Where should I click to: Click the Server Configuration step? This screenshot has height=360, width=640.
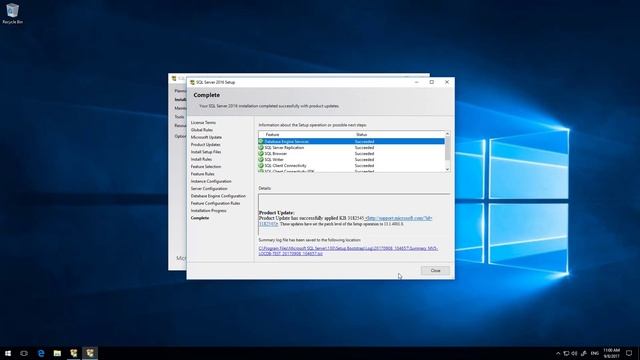[209, 189]
